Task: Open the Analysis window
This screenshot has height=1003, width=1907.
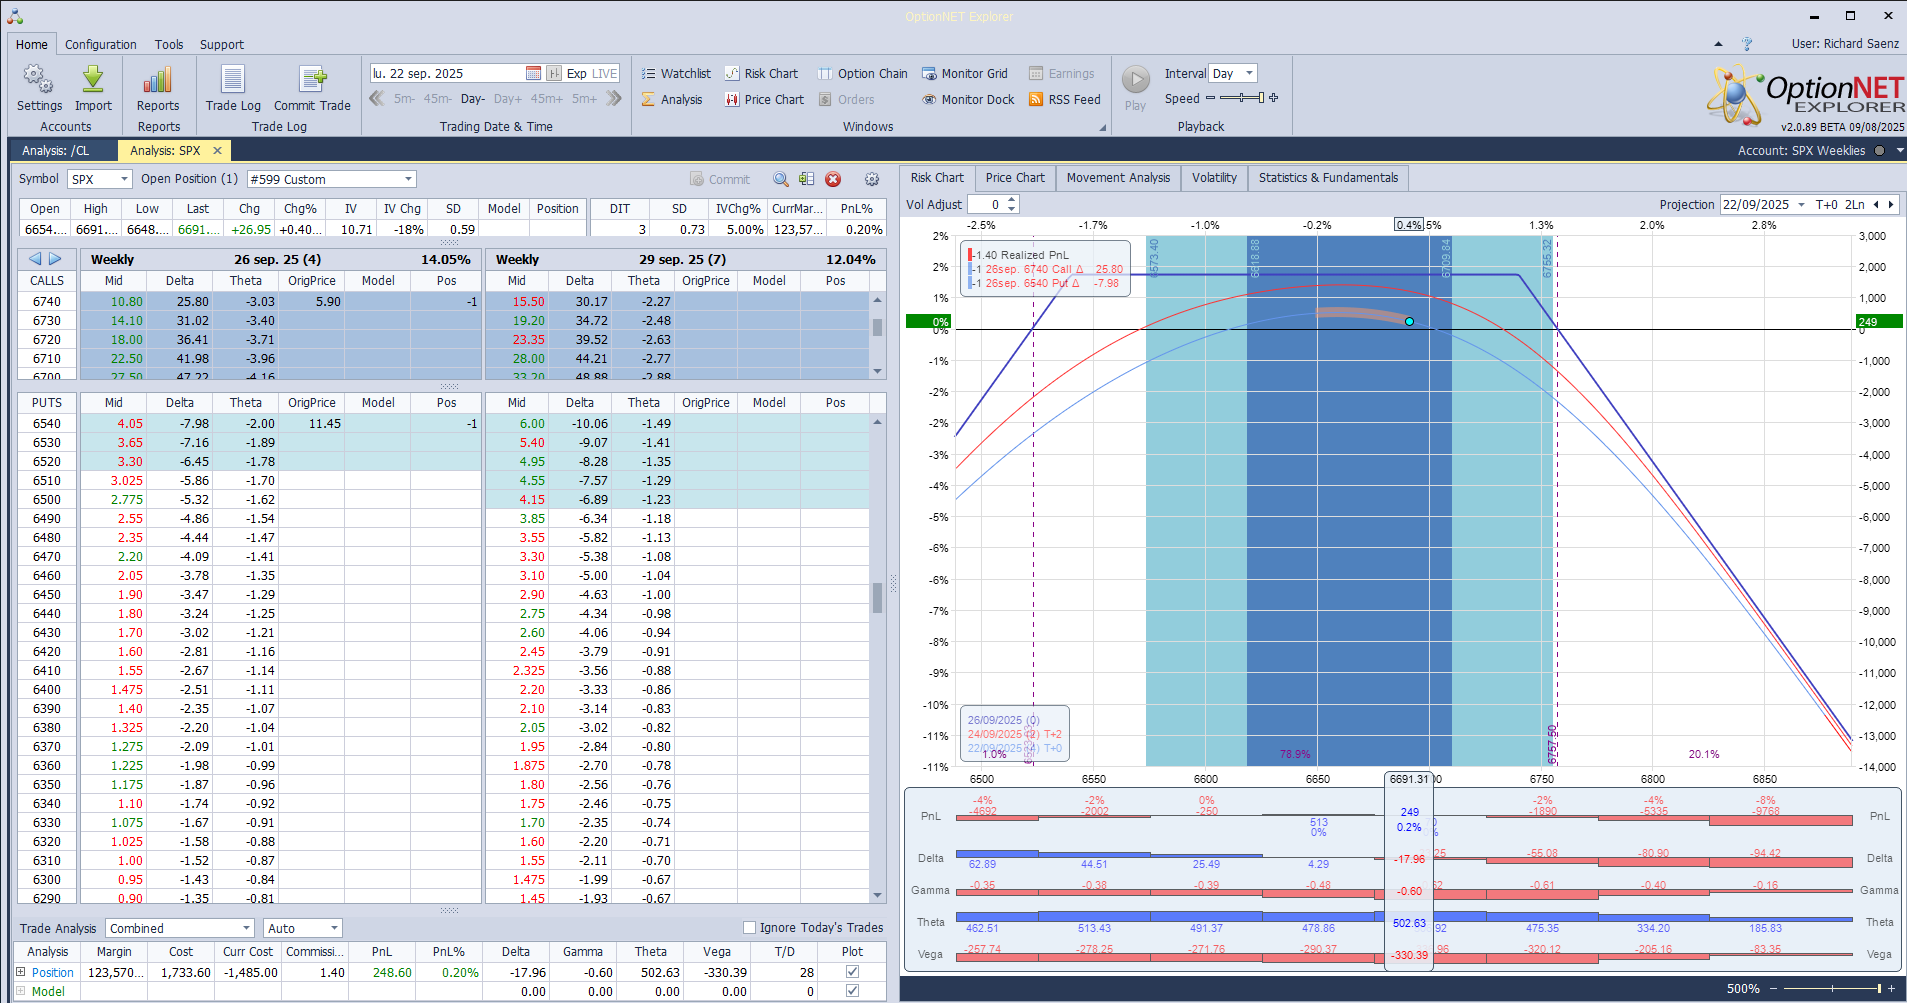Action: 672,99
